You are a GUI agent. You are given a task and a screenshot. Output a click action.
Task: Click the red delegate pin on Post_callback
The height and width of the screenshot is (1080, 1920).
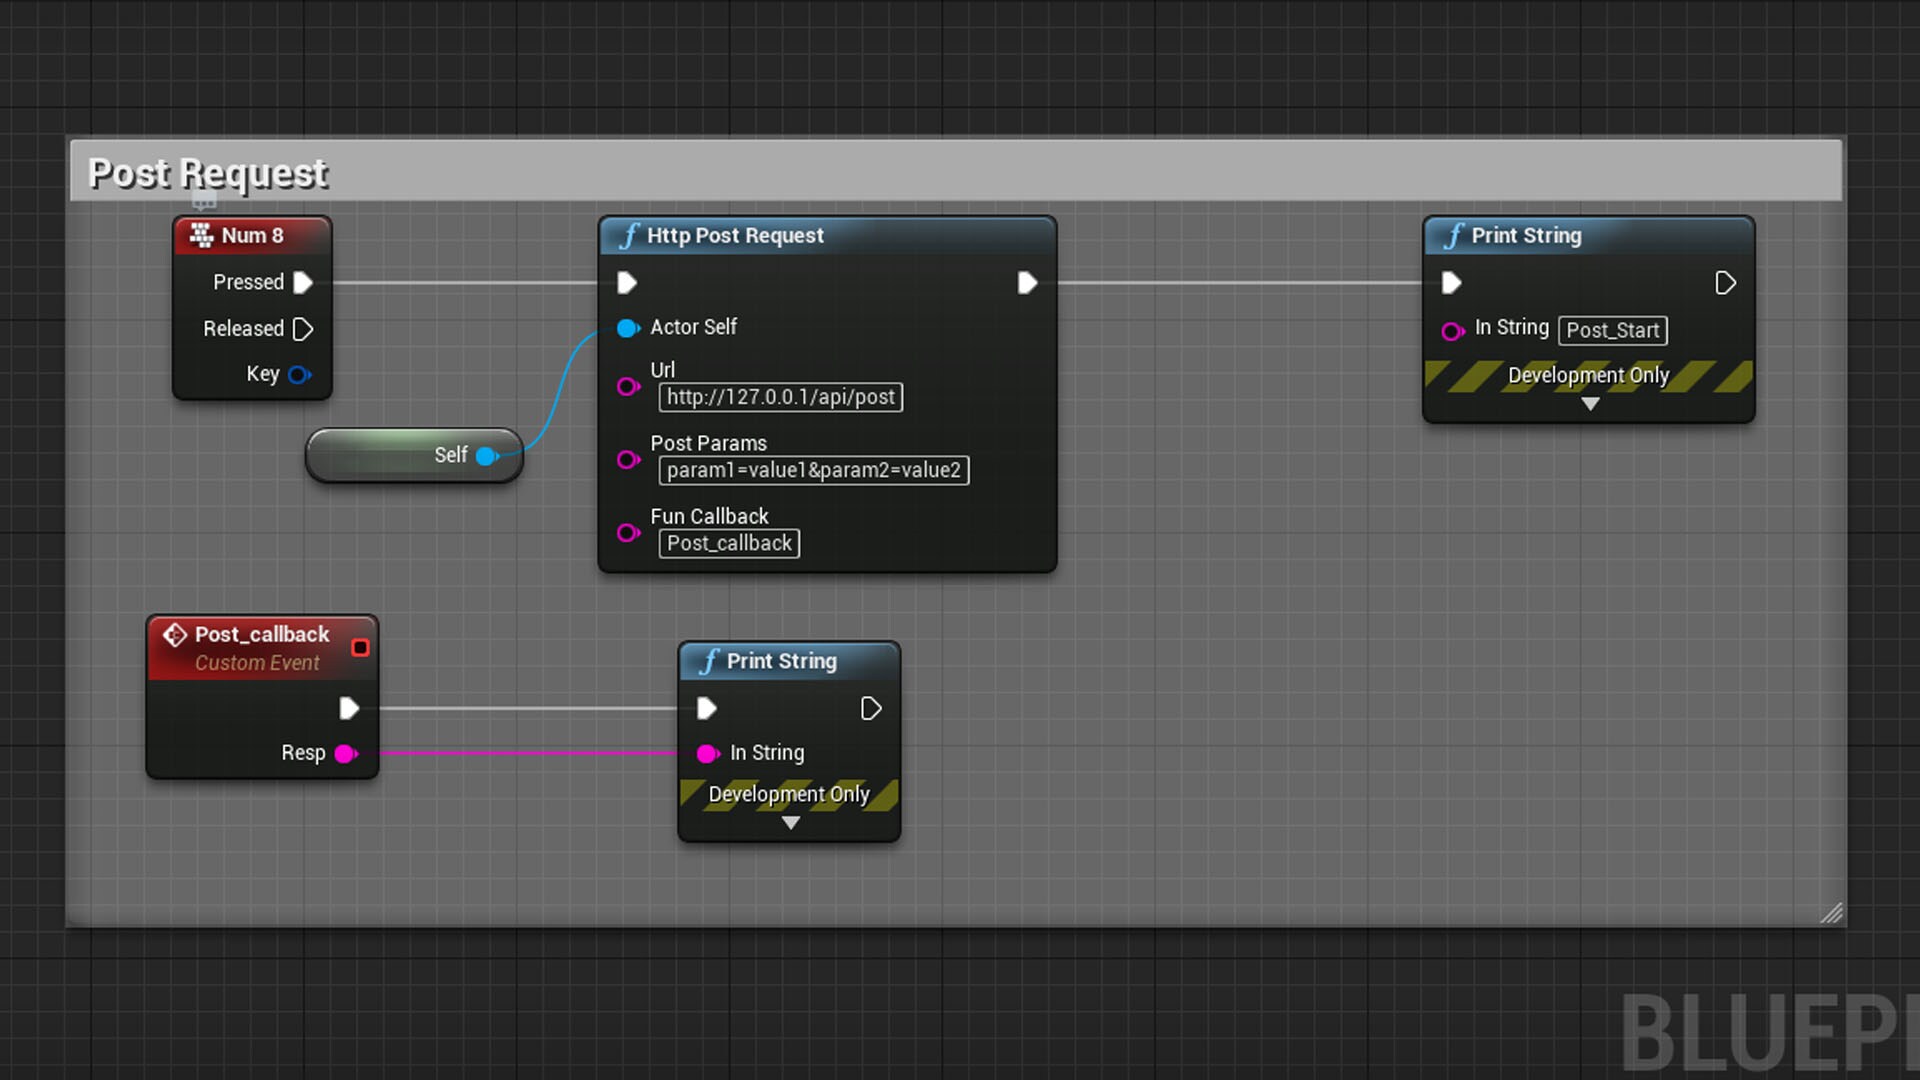(361, 648)
